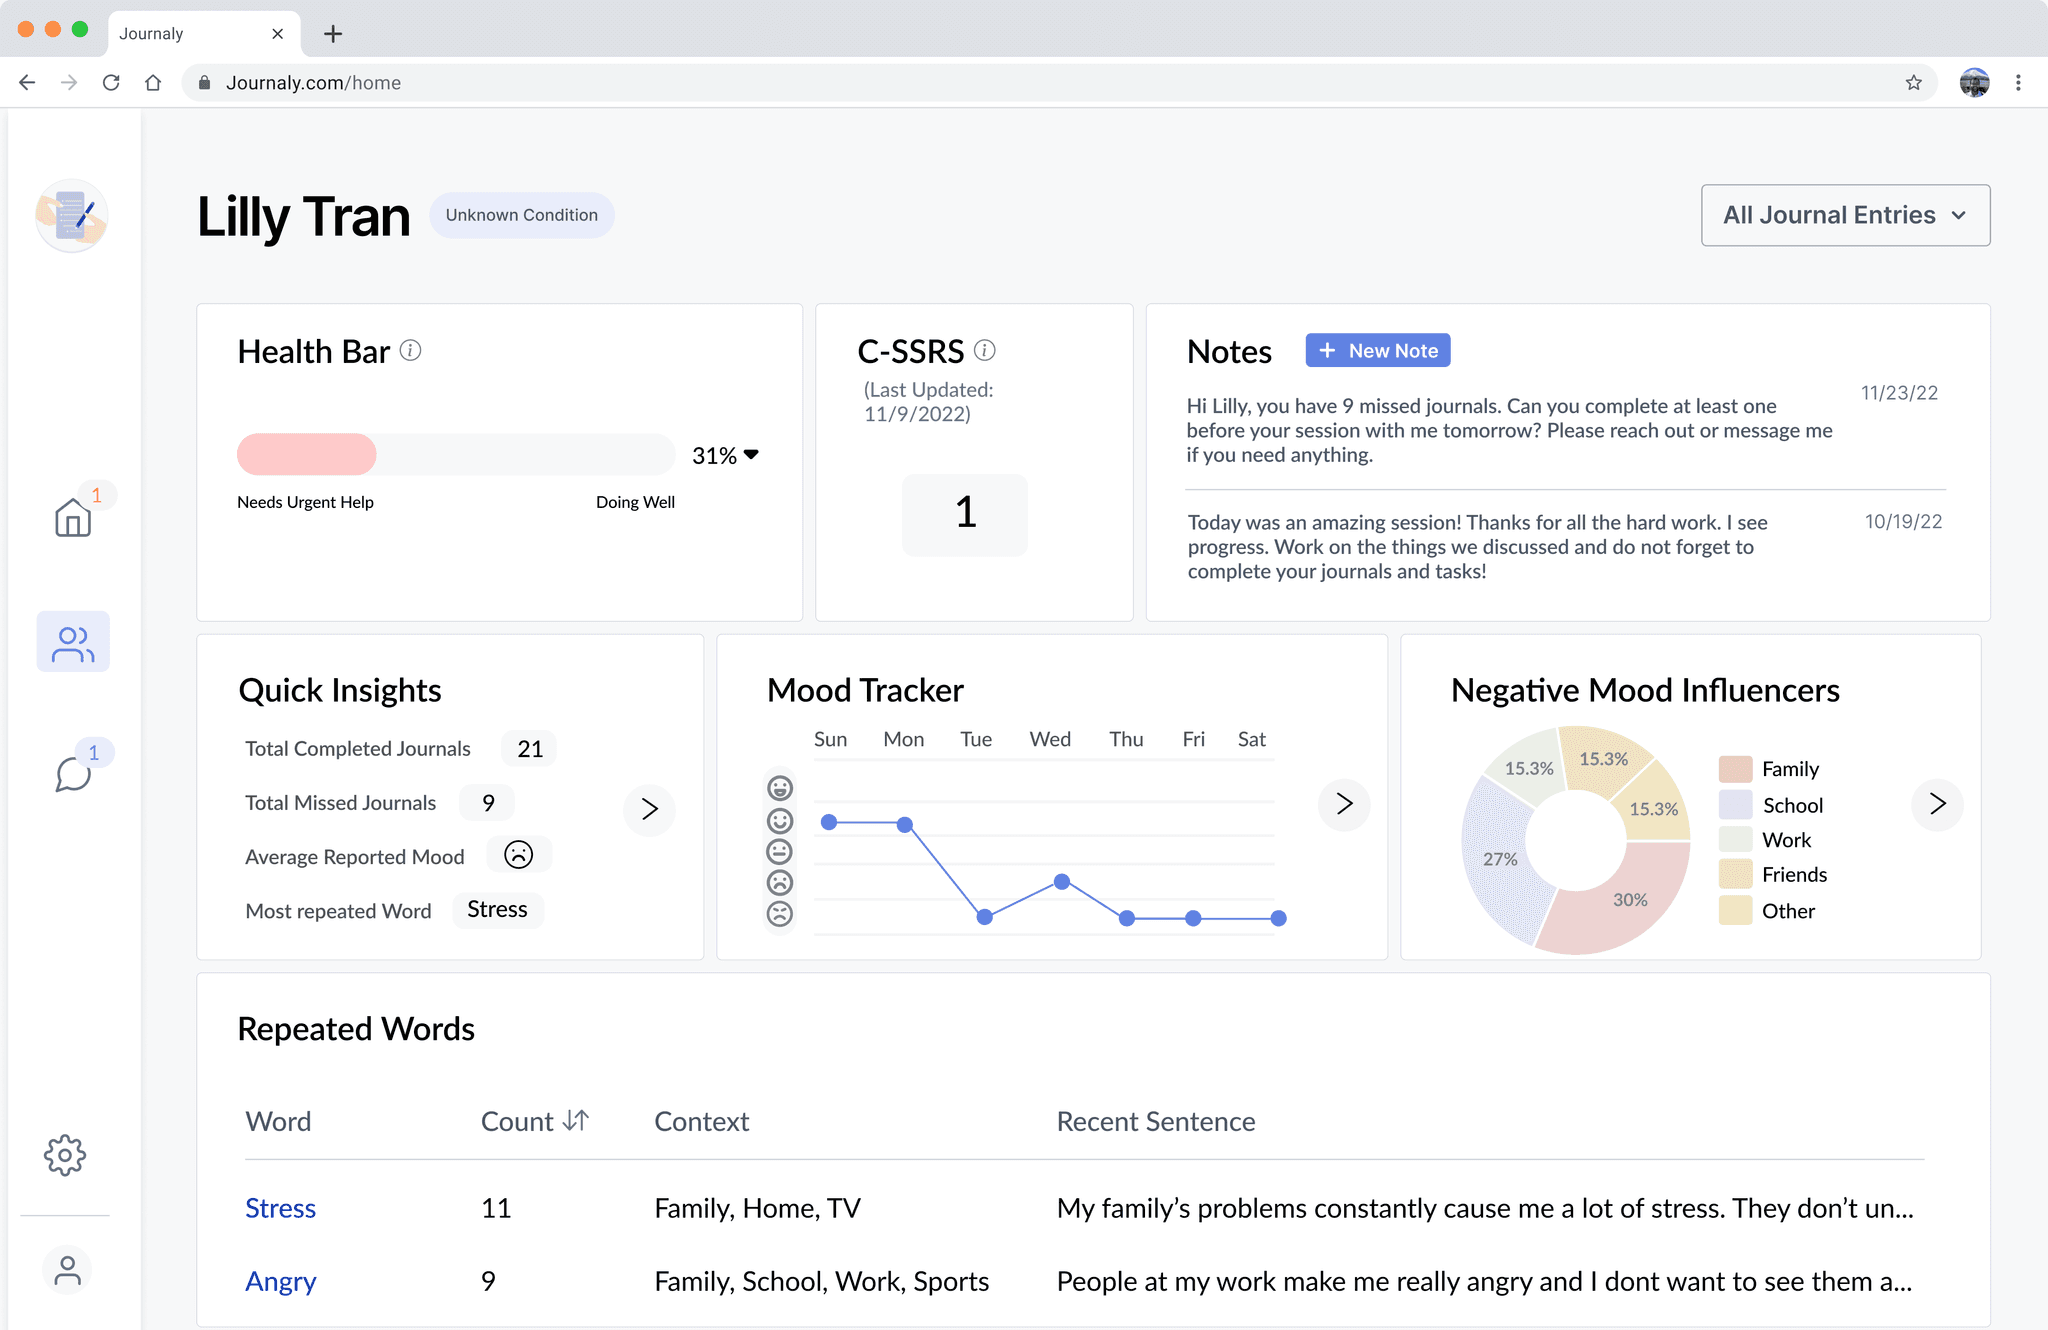Click the Journaly logo in sidebar
Image resolution: width=2048 pixels, height=1330 pixels.
72,216
